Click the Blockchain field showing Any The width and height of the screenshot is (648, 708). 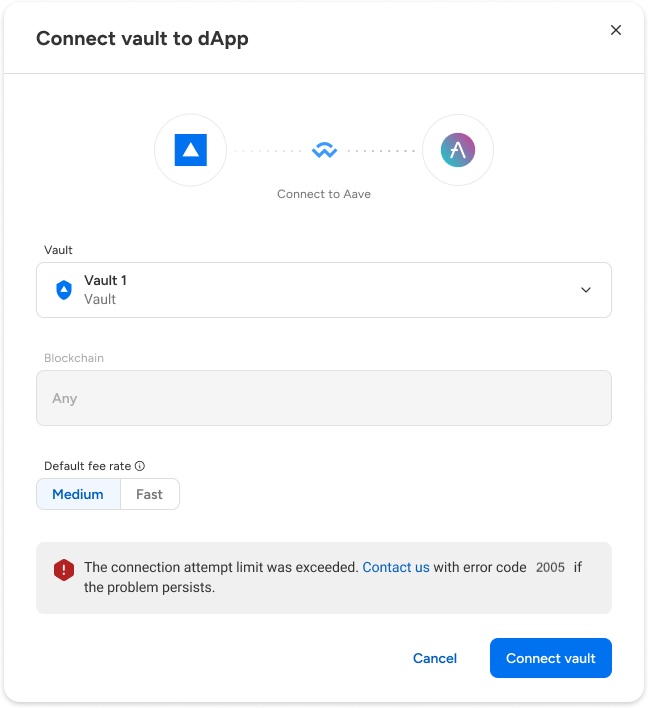pyautogui.click(x=323, y=398)
